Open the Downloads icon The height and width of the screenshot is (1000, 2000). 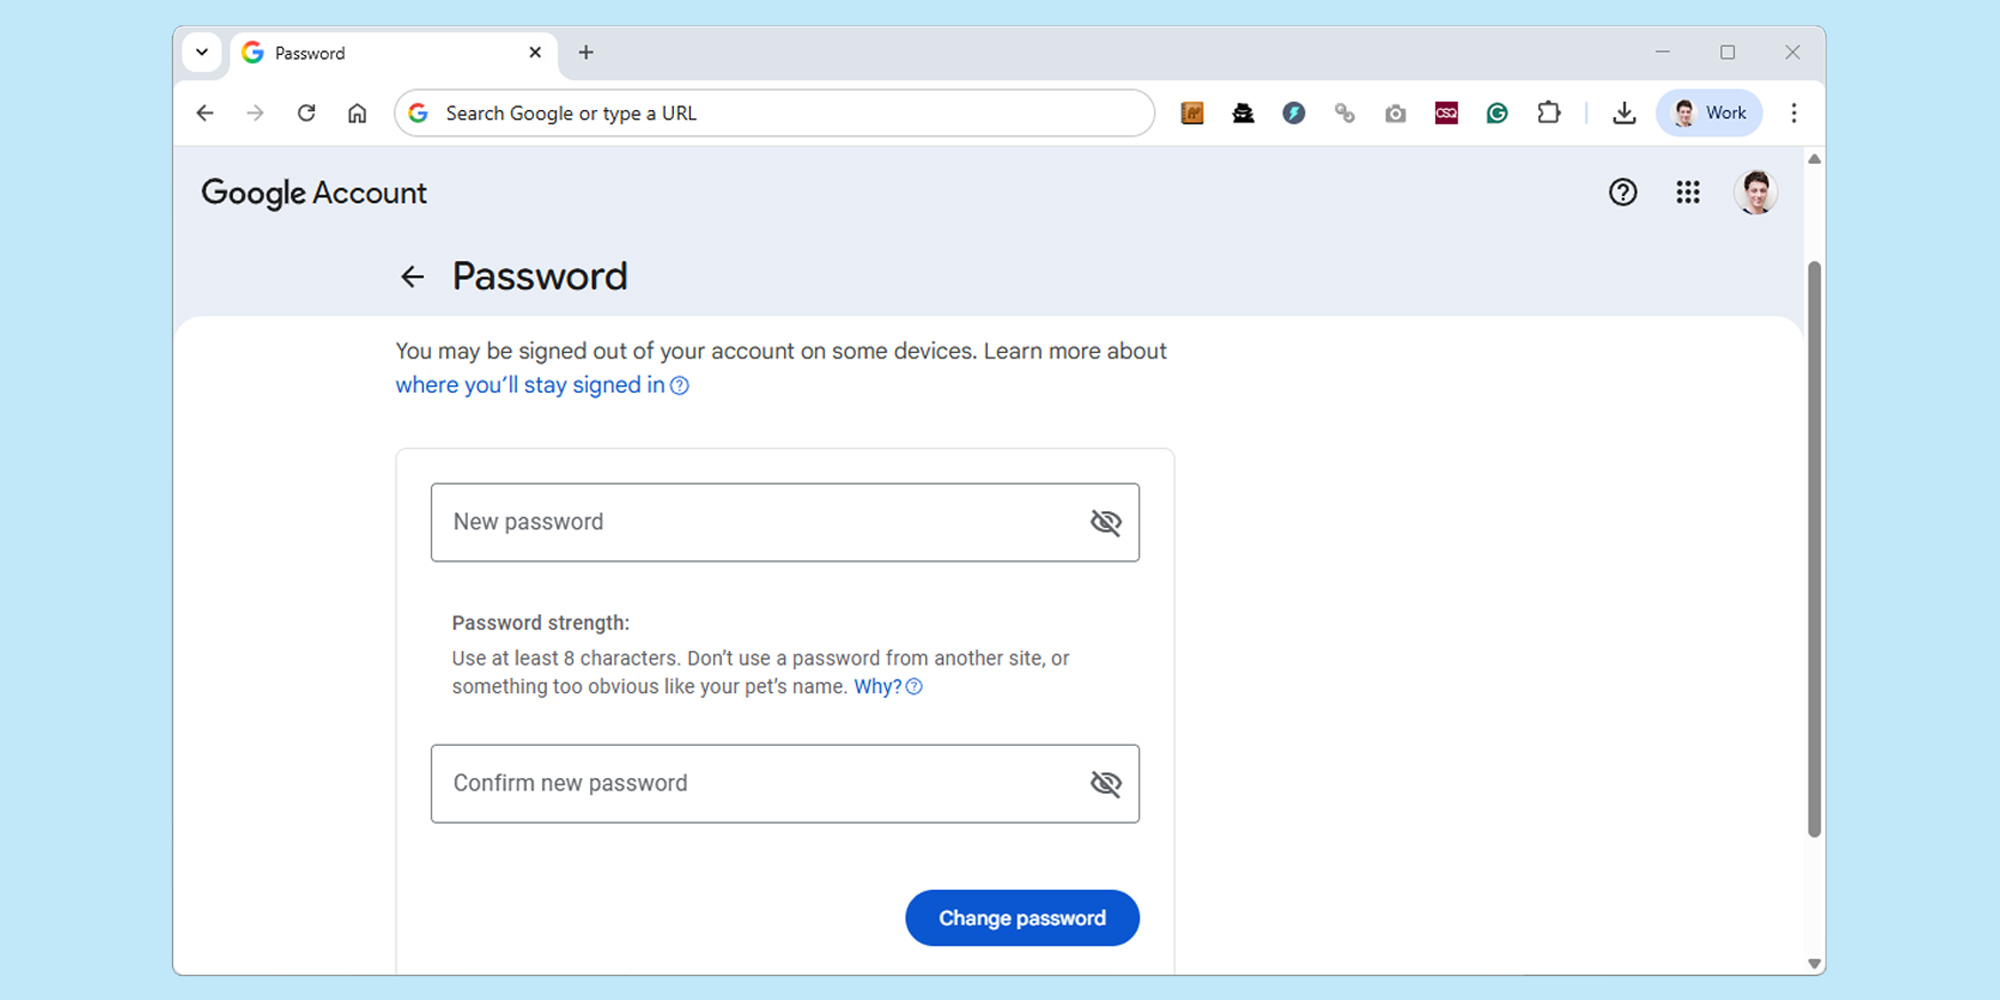(x=1624, y=113)
